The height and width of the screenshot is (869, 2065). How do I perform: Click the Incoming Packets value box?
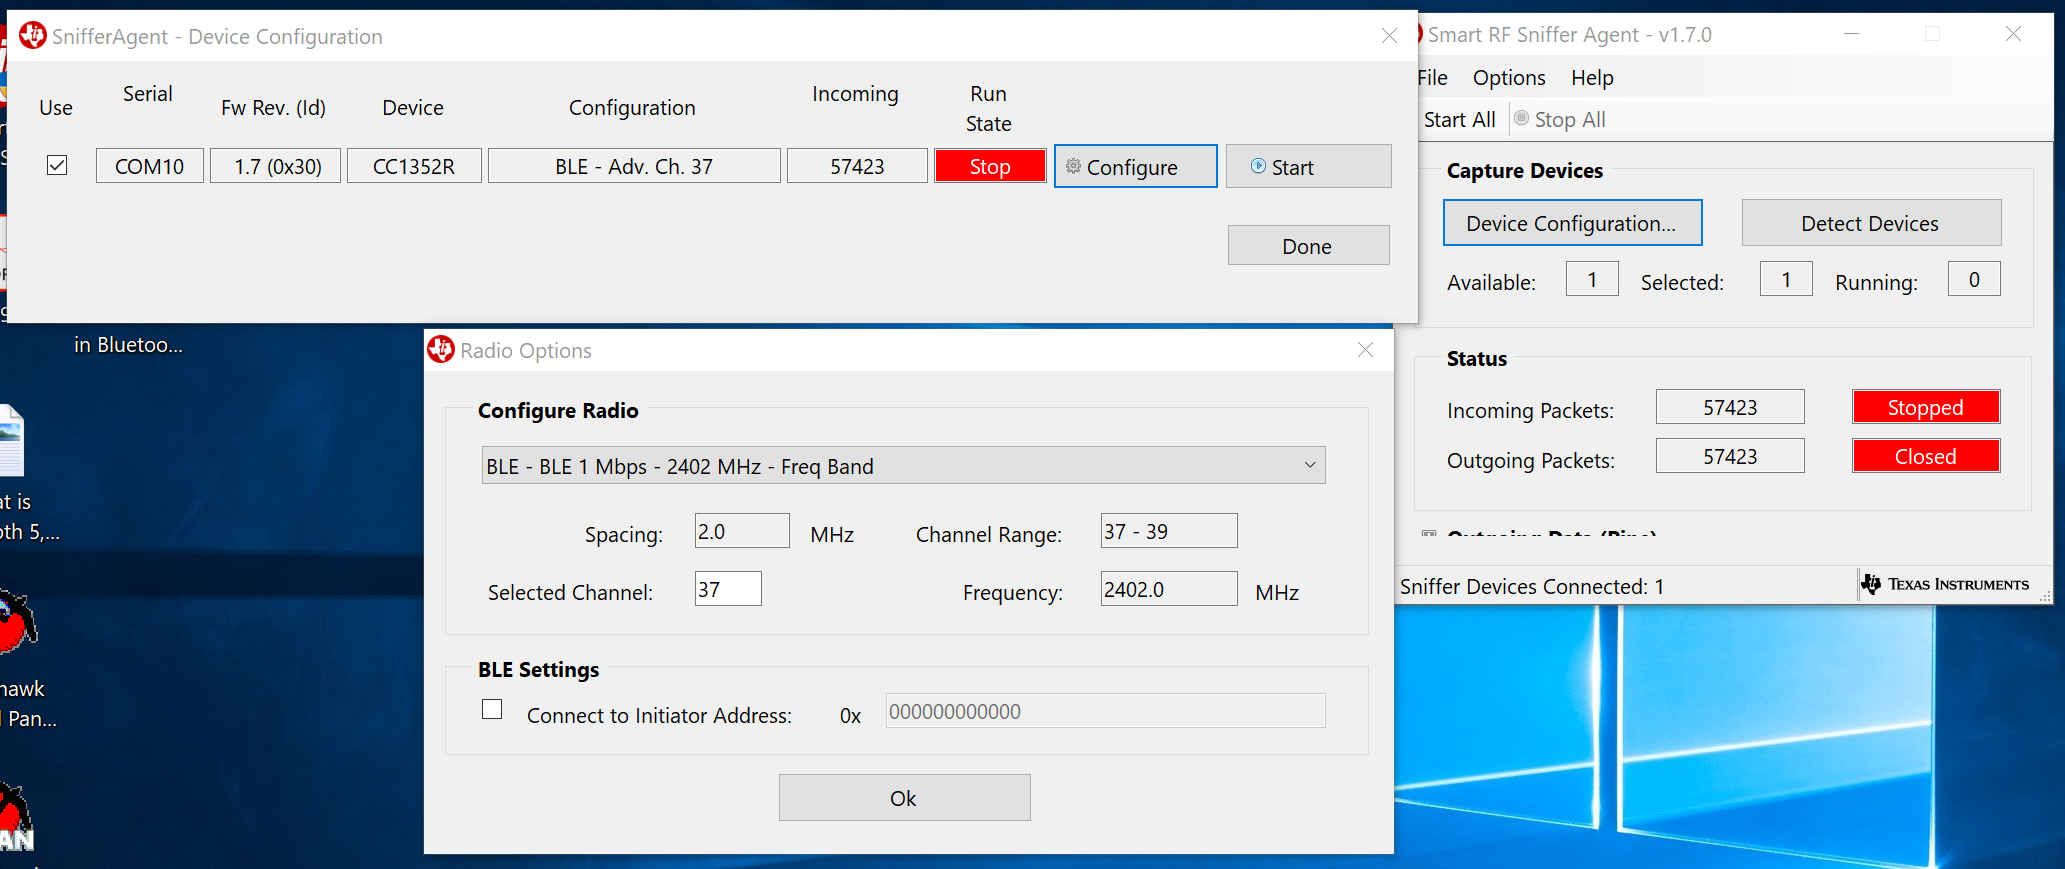[x=1730, y=407]
